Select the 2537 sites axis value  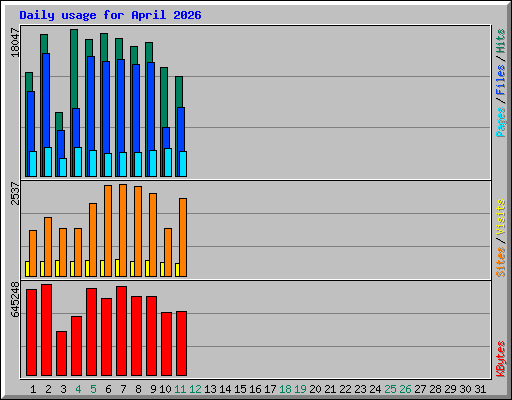pos(15,193)
